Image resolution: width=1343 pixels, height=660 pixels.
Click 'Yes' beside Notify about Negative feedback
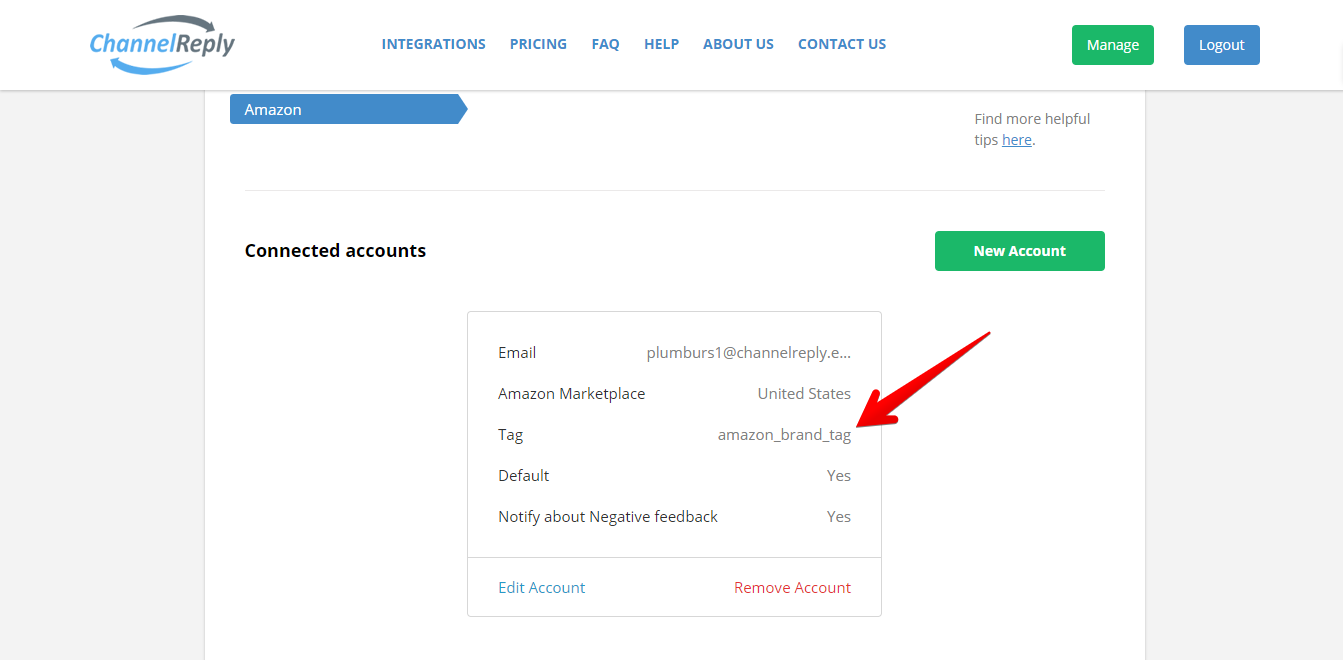pyautogui.click(x=839, y=517)
